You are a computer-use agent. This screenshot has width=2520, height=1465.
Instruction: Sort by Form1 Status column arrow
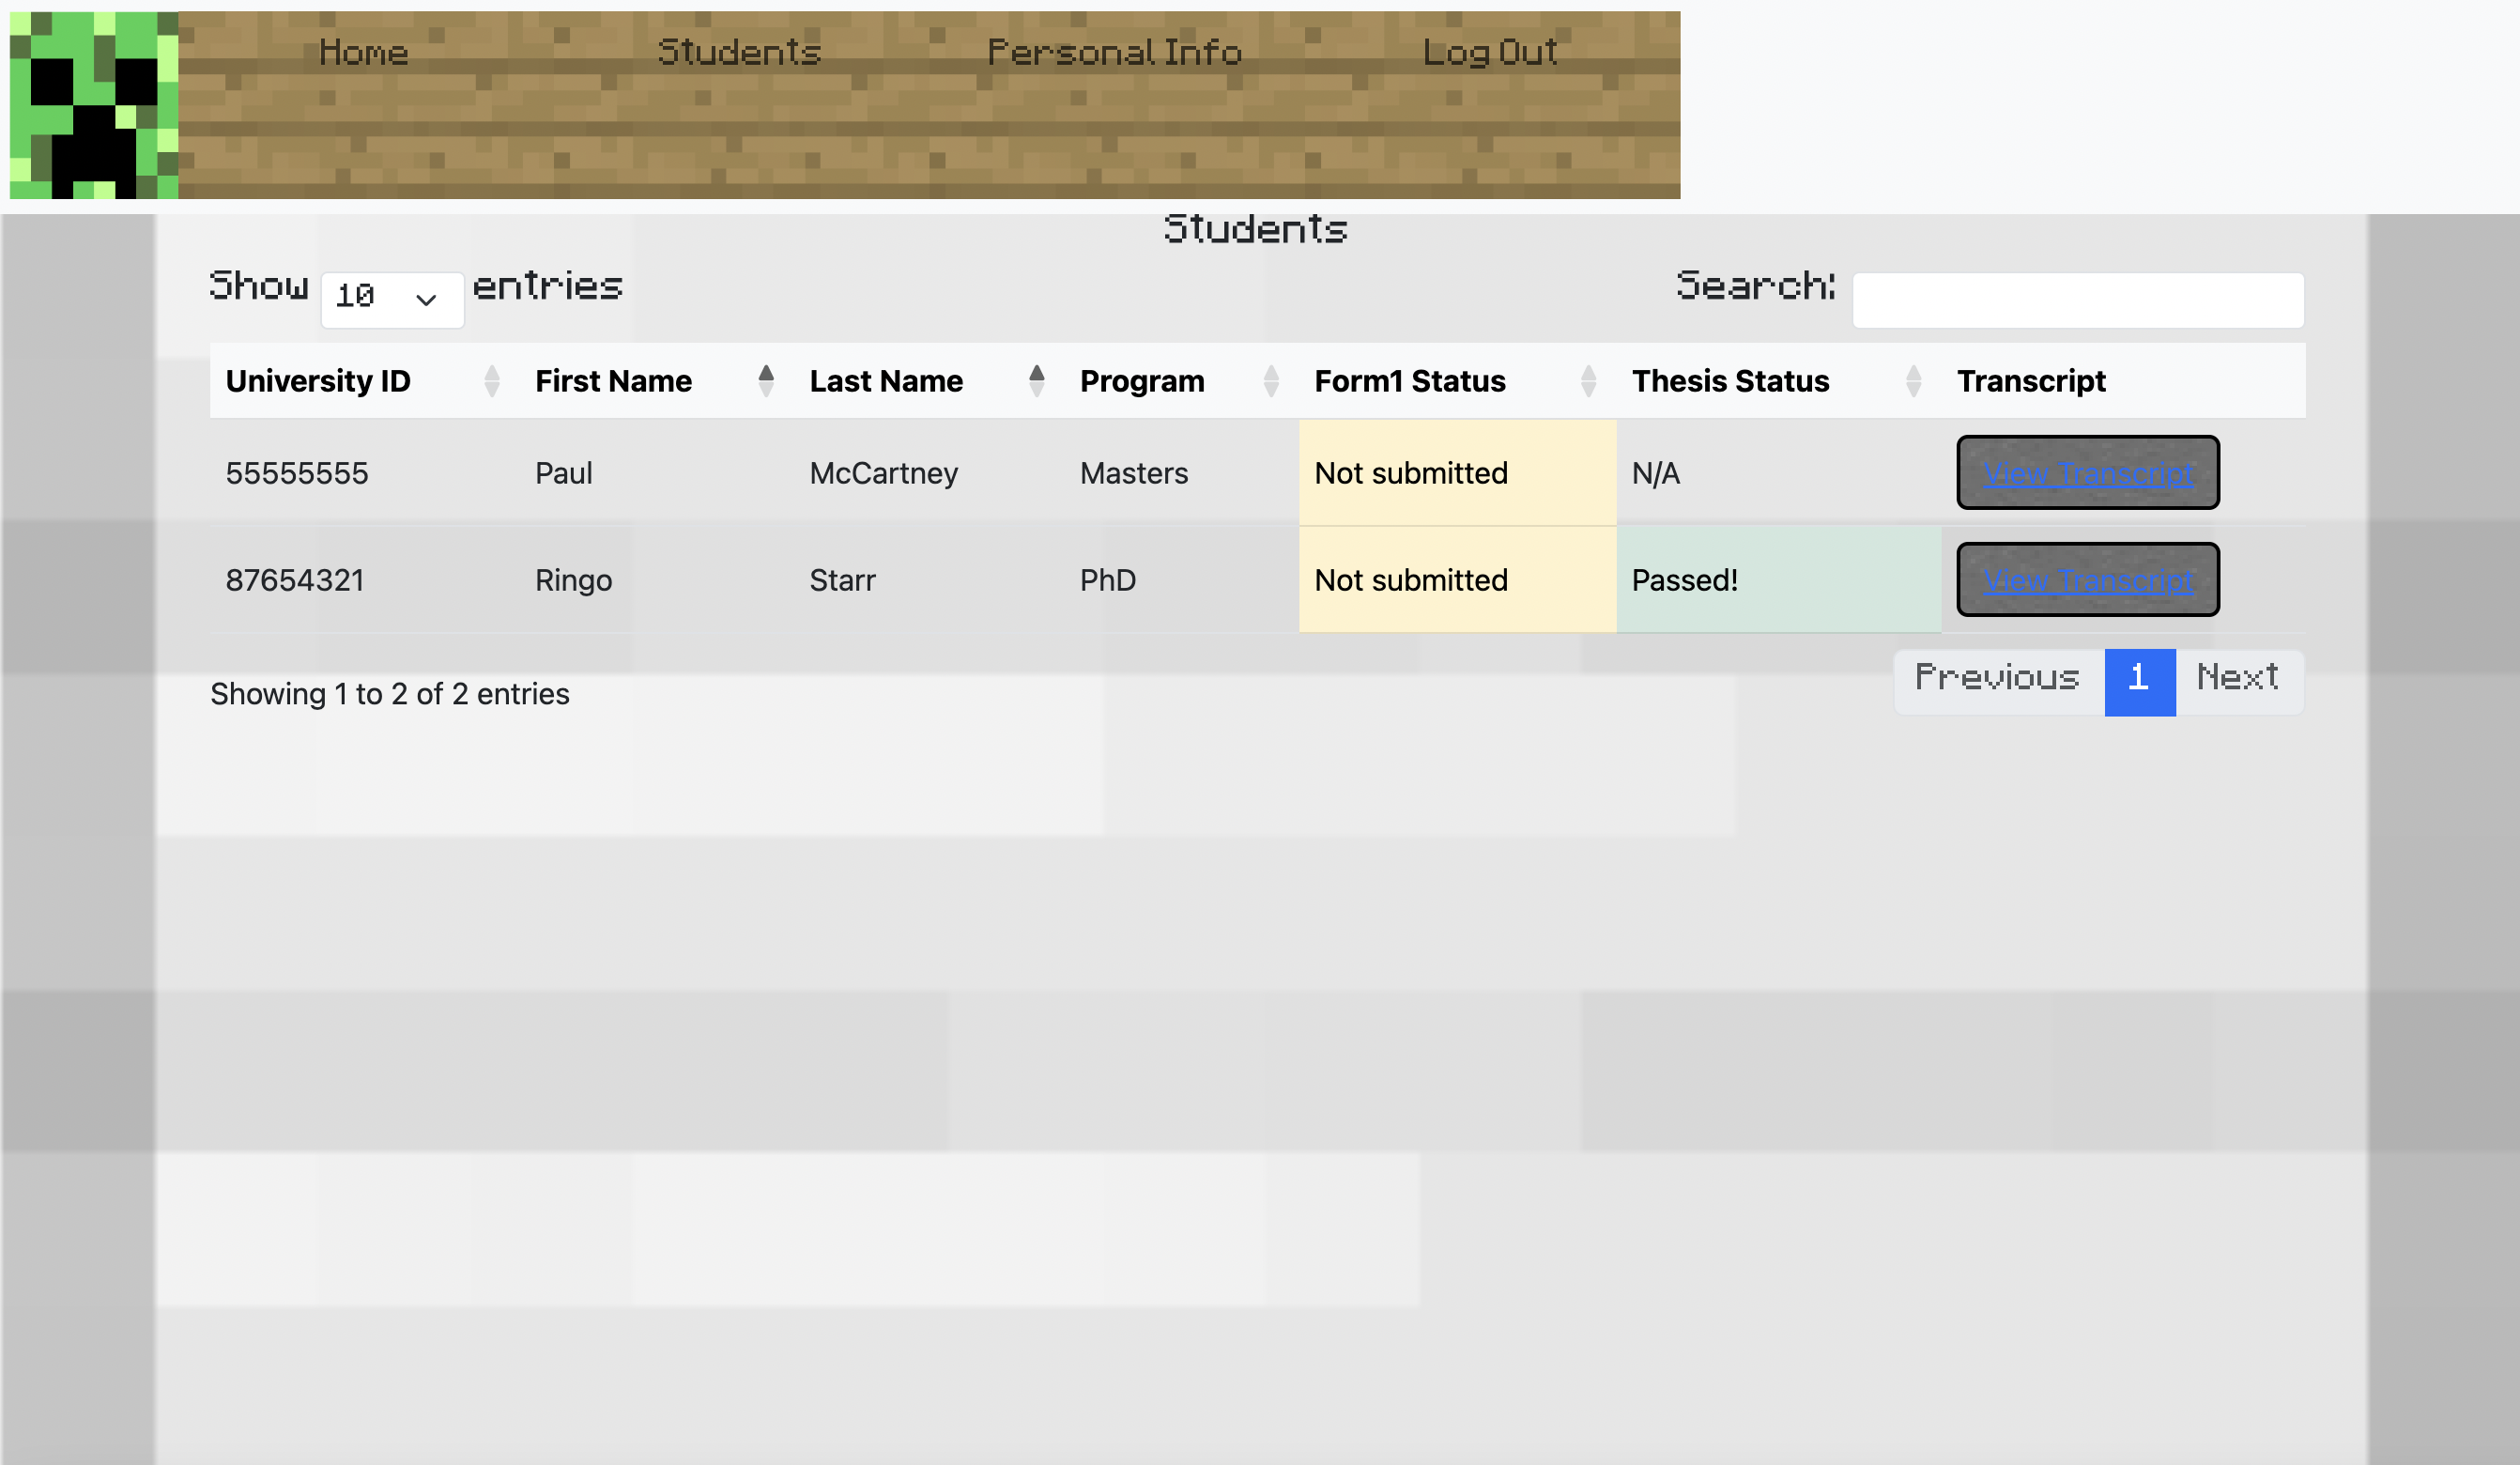pyautogui.click(x=1588, y=380)
